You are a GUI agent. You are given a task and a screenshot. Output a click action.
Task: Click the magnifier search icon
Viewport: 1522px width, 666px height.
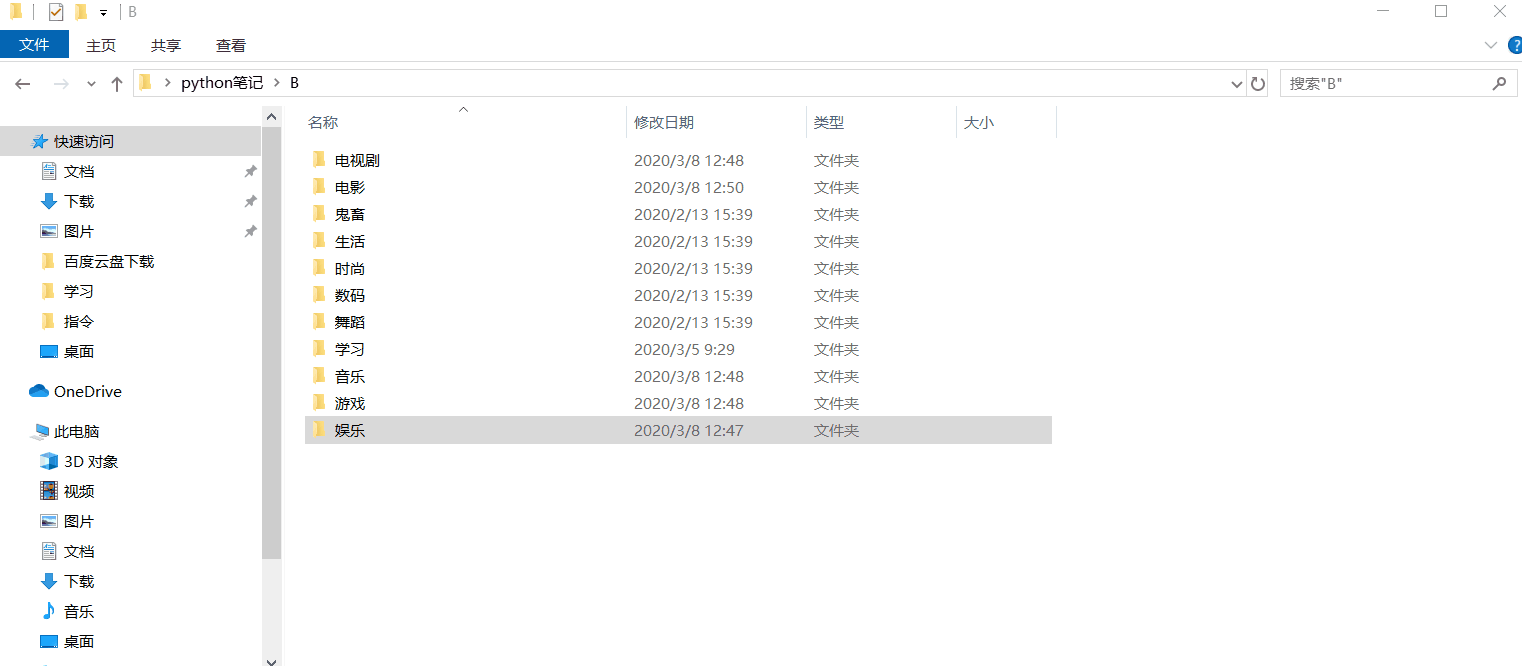(1499, 84)
